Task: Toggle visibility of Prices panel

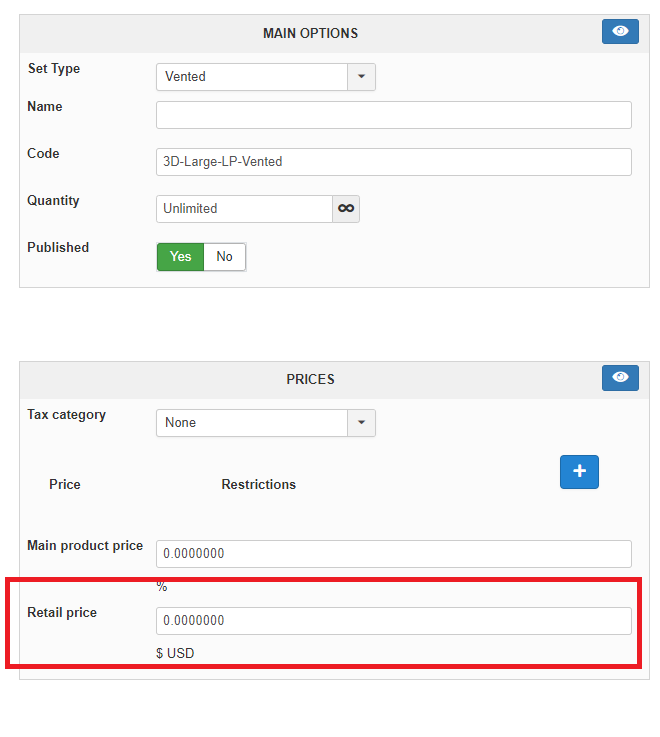Action: tap(620, 378)
